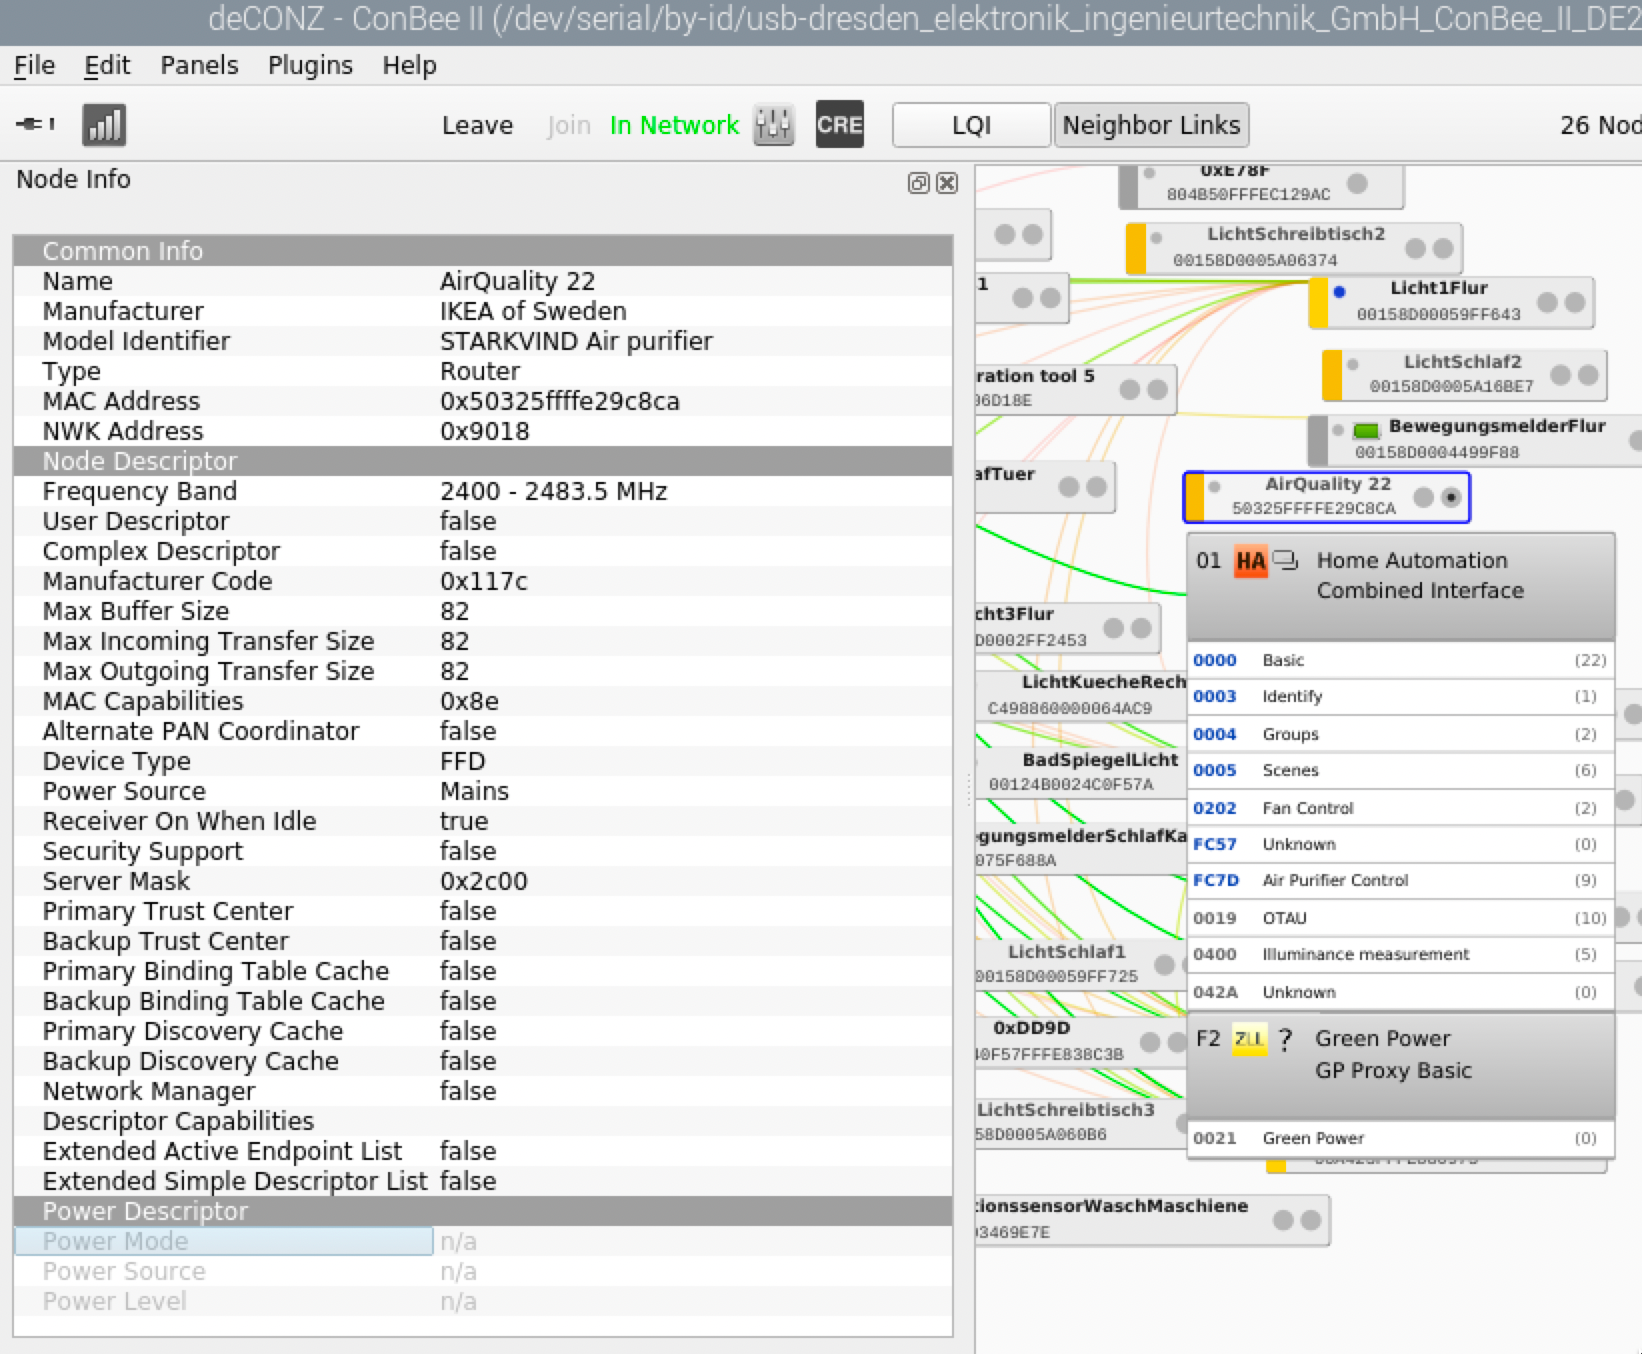Click the green battery icon on BewegungsmelderFlur
The height and width of the screenshot is (1354, 1642).
click(1366, 431)
